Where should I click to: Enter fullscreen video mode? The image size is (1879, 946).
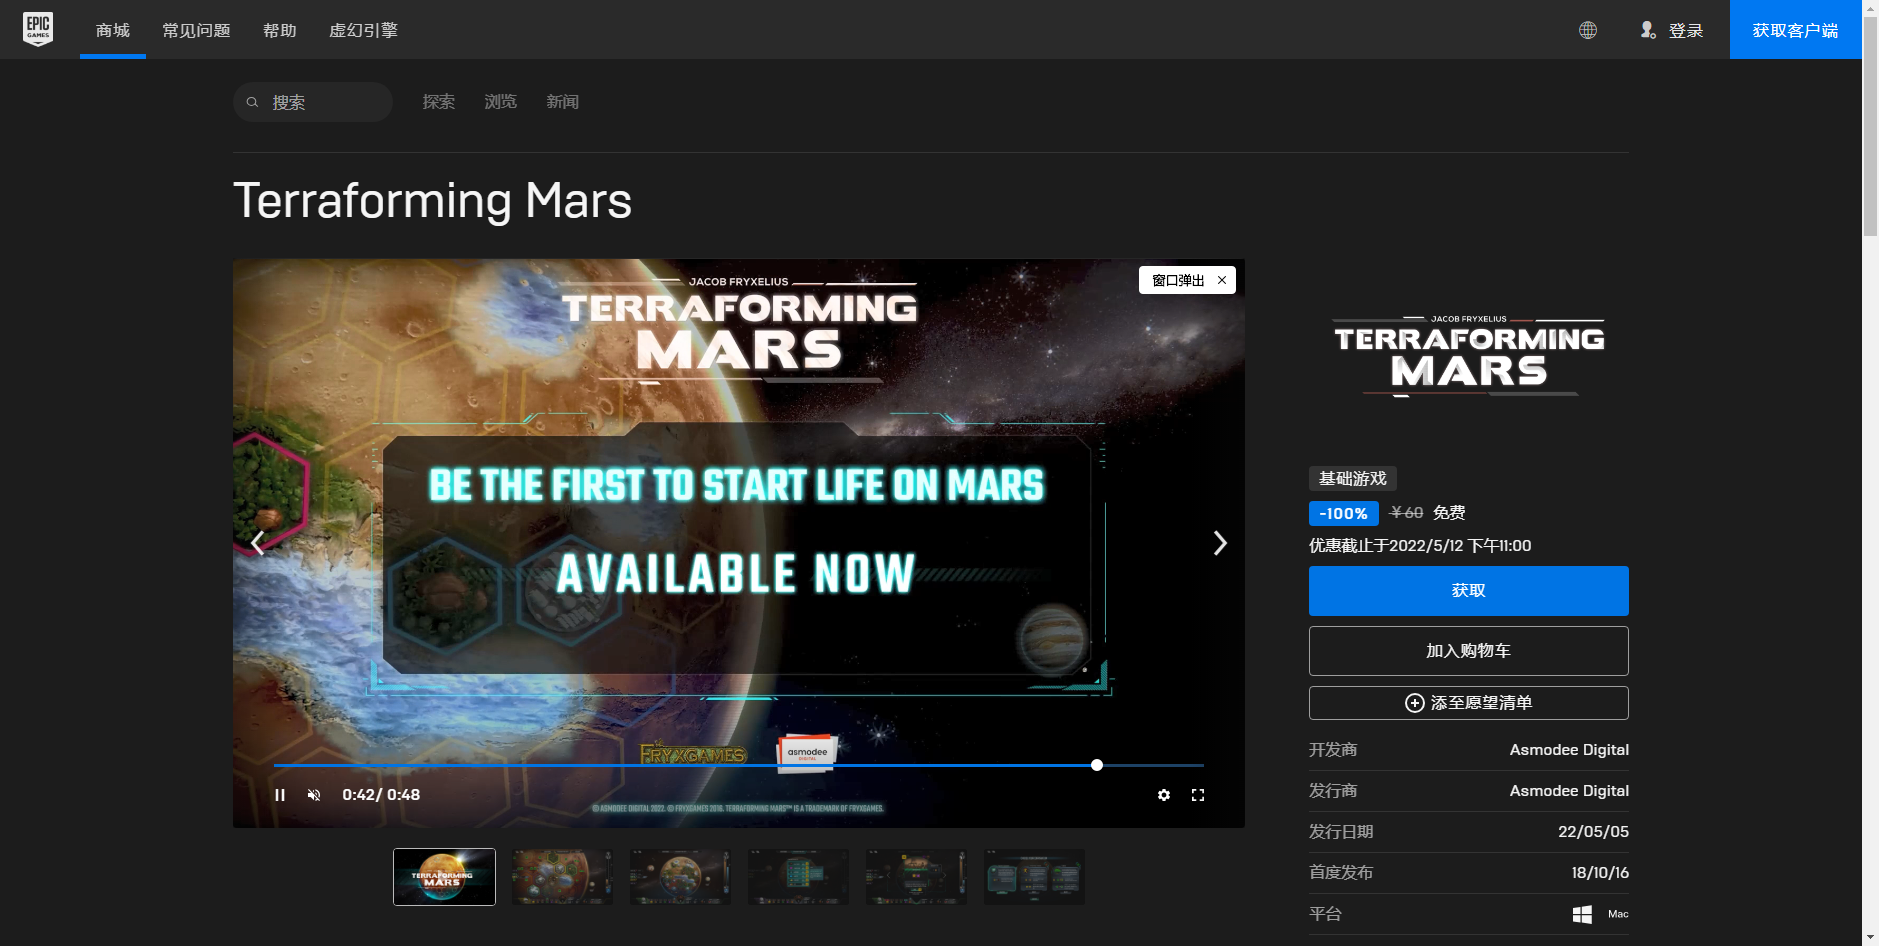[x=1199, y=794]
